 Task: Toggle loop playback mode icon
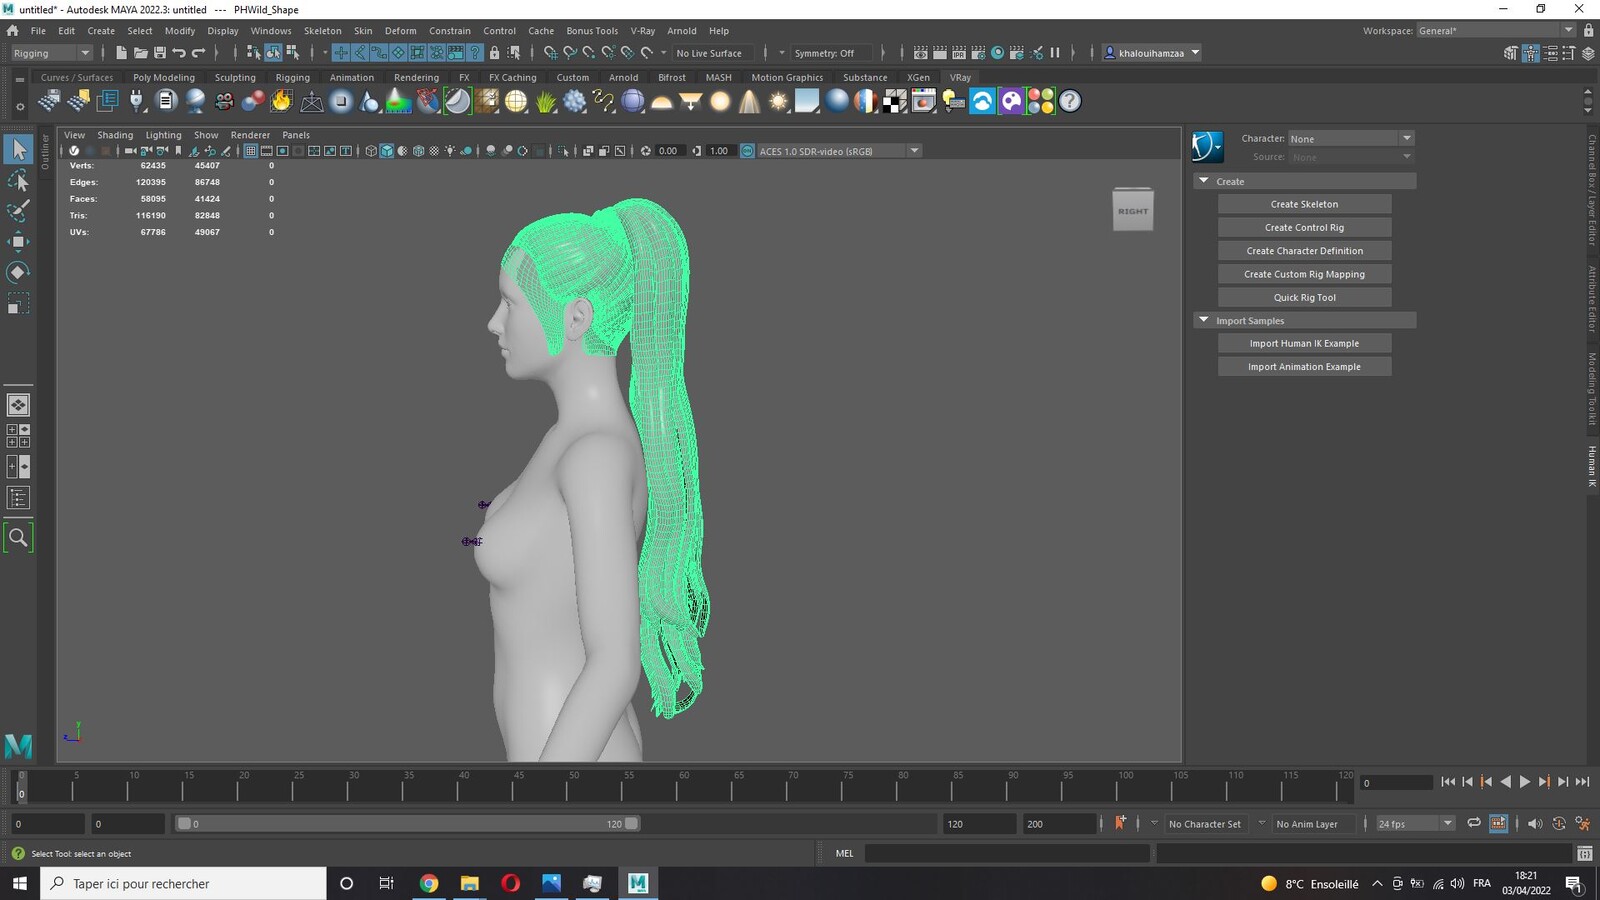tap(1474, 823)
